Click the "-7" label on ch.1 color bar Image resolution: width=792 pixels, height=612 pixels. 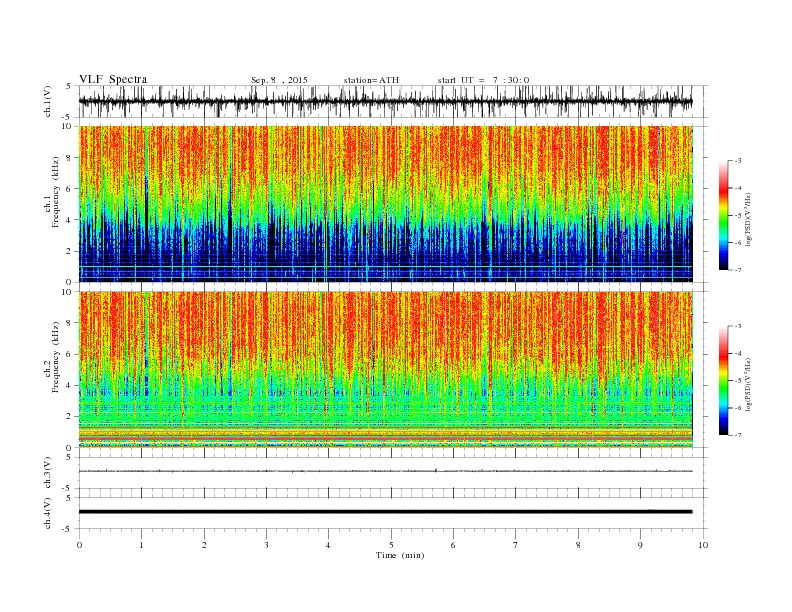click(738, 270)
